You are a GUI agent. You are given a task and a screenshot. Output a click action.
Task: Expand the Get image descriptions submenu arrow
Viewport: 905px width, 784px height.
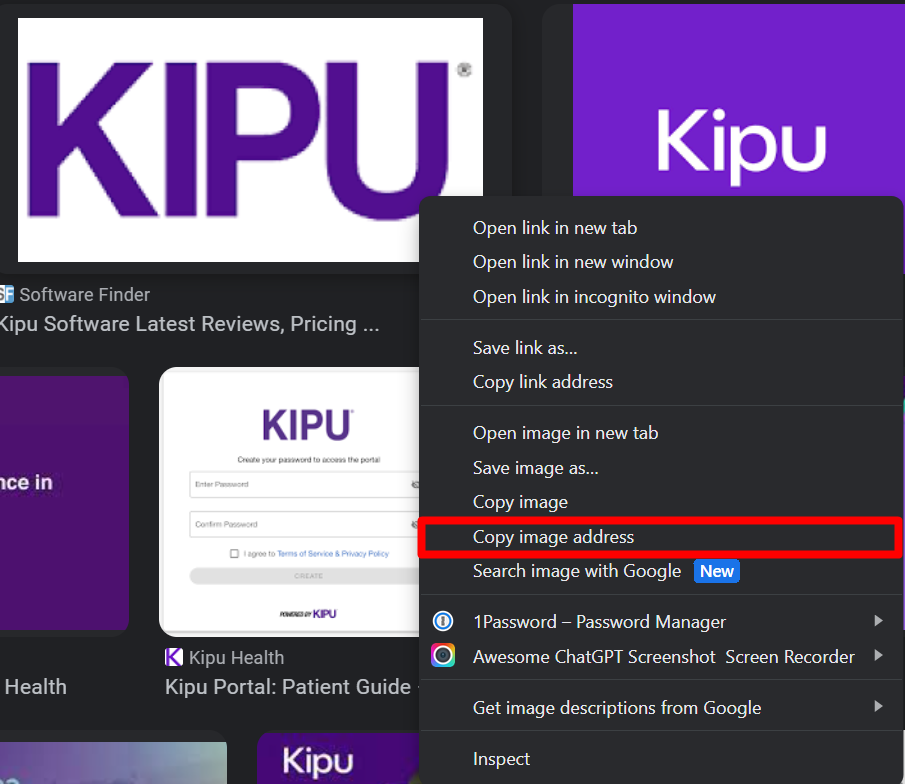878,707
